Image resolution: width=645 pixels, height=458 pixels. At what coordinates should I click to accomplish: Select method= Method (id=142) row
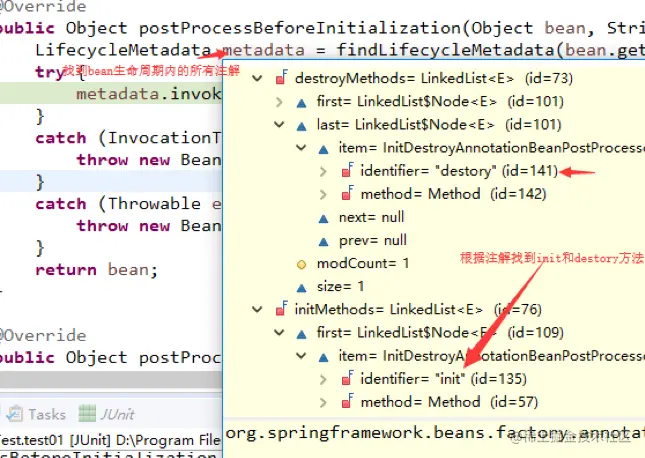pos(453,194)
